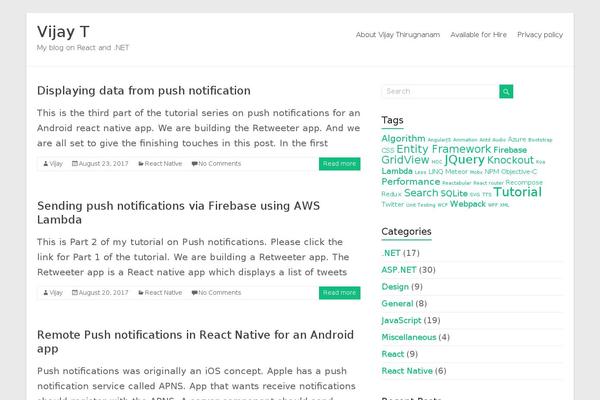
Task: Open React Native category on August 23 post
Action: pyautogui.click(x=163, y=164)
